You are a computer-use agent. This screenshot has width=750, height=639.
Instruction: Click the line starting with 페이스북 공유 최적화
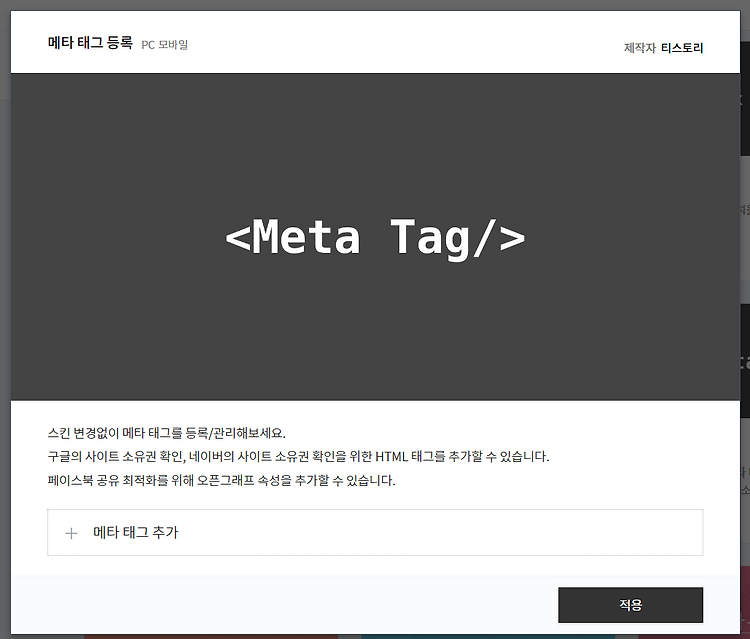221,480
